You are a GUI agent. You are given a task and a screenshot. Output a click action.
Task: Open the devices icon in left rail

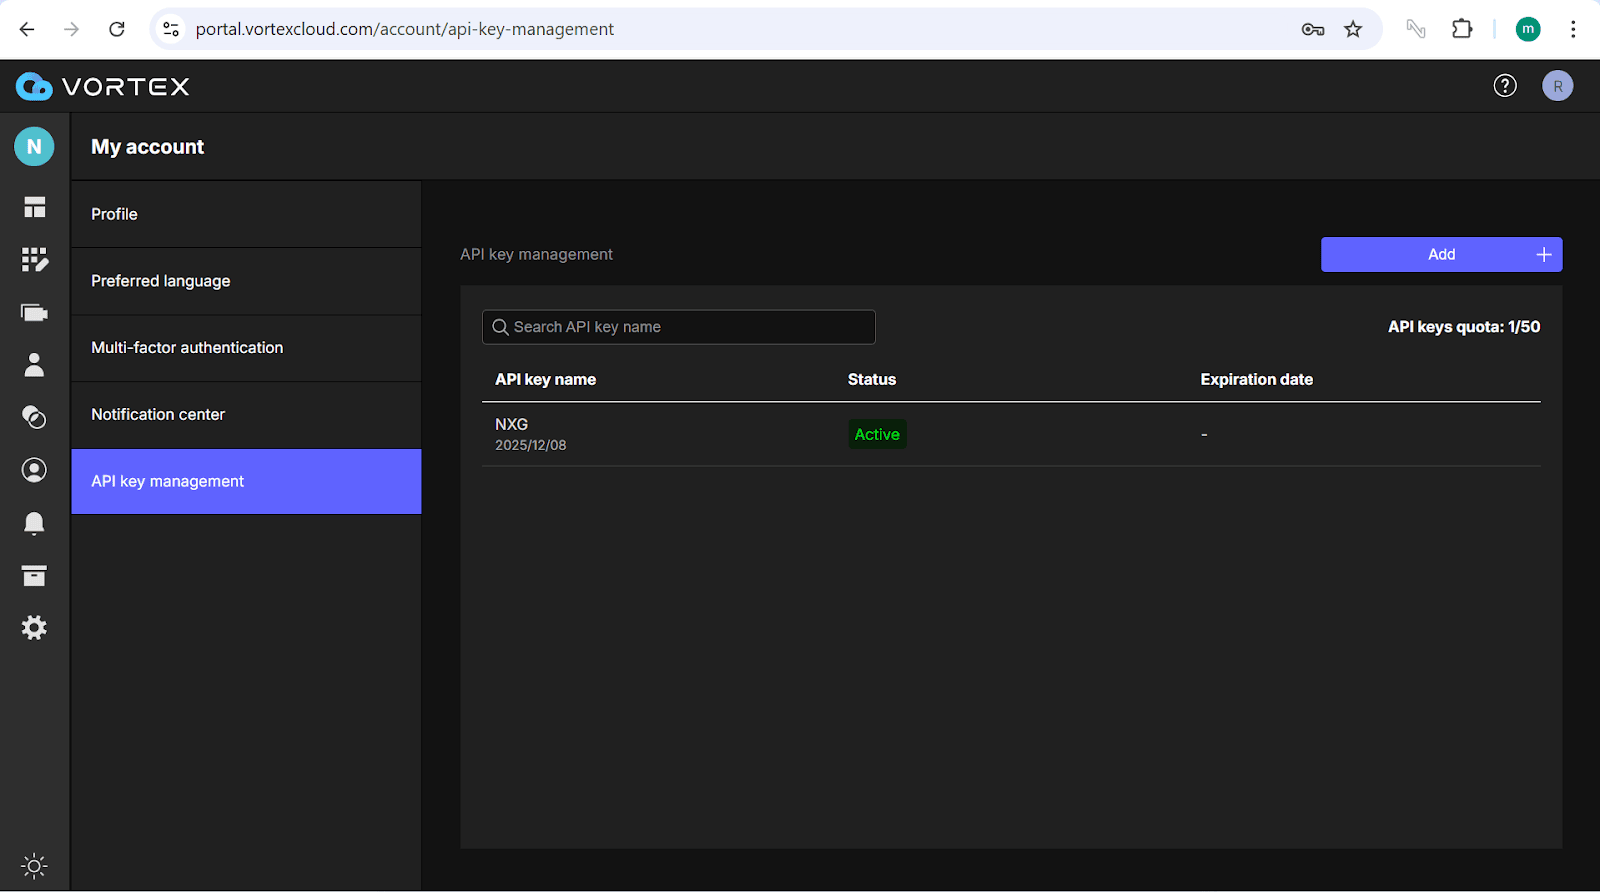click(35, 313)
